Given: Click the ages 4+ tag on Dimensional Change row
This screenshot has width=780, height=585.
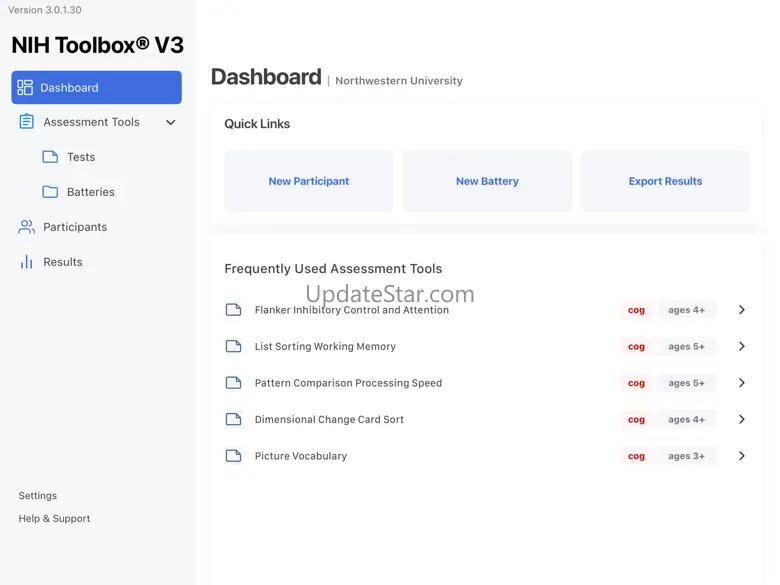Looking at the screenshot, I should pos(687,419).
